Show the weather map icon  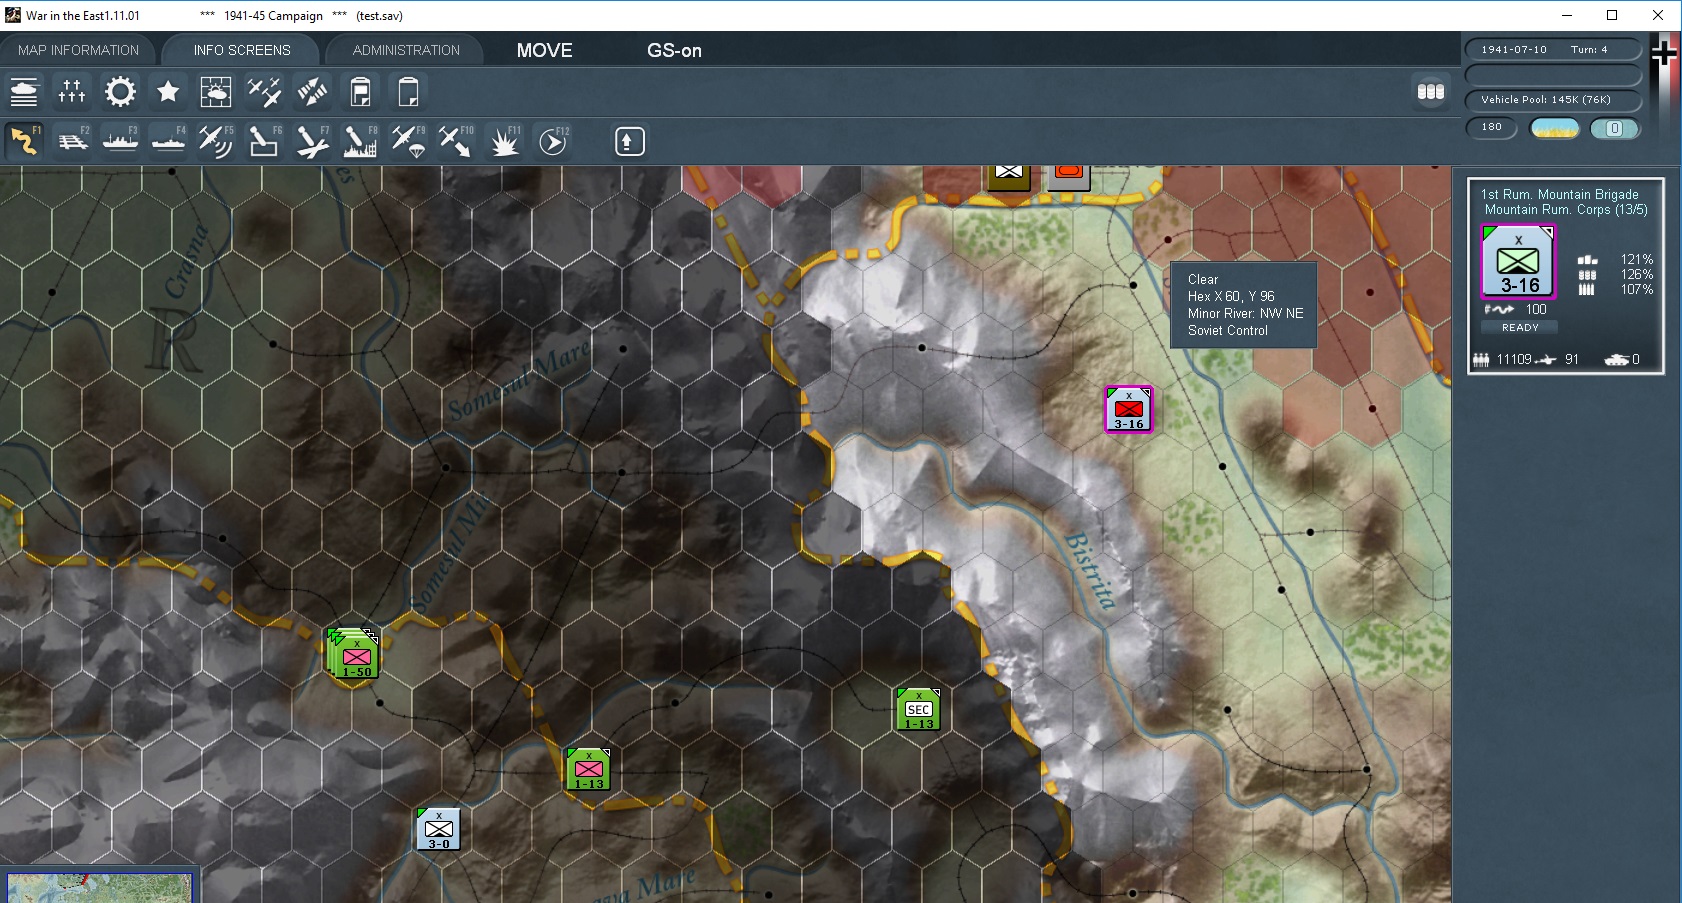pos(216,92)
